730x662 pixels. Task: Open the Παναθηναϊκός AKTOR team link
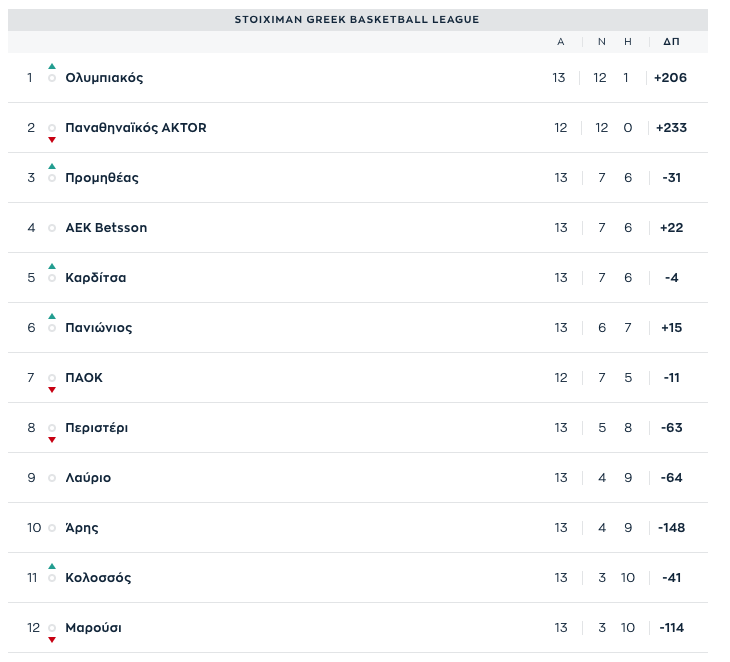(135, 128)
